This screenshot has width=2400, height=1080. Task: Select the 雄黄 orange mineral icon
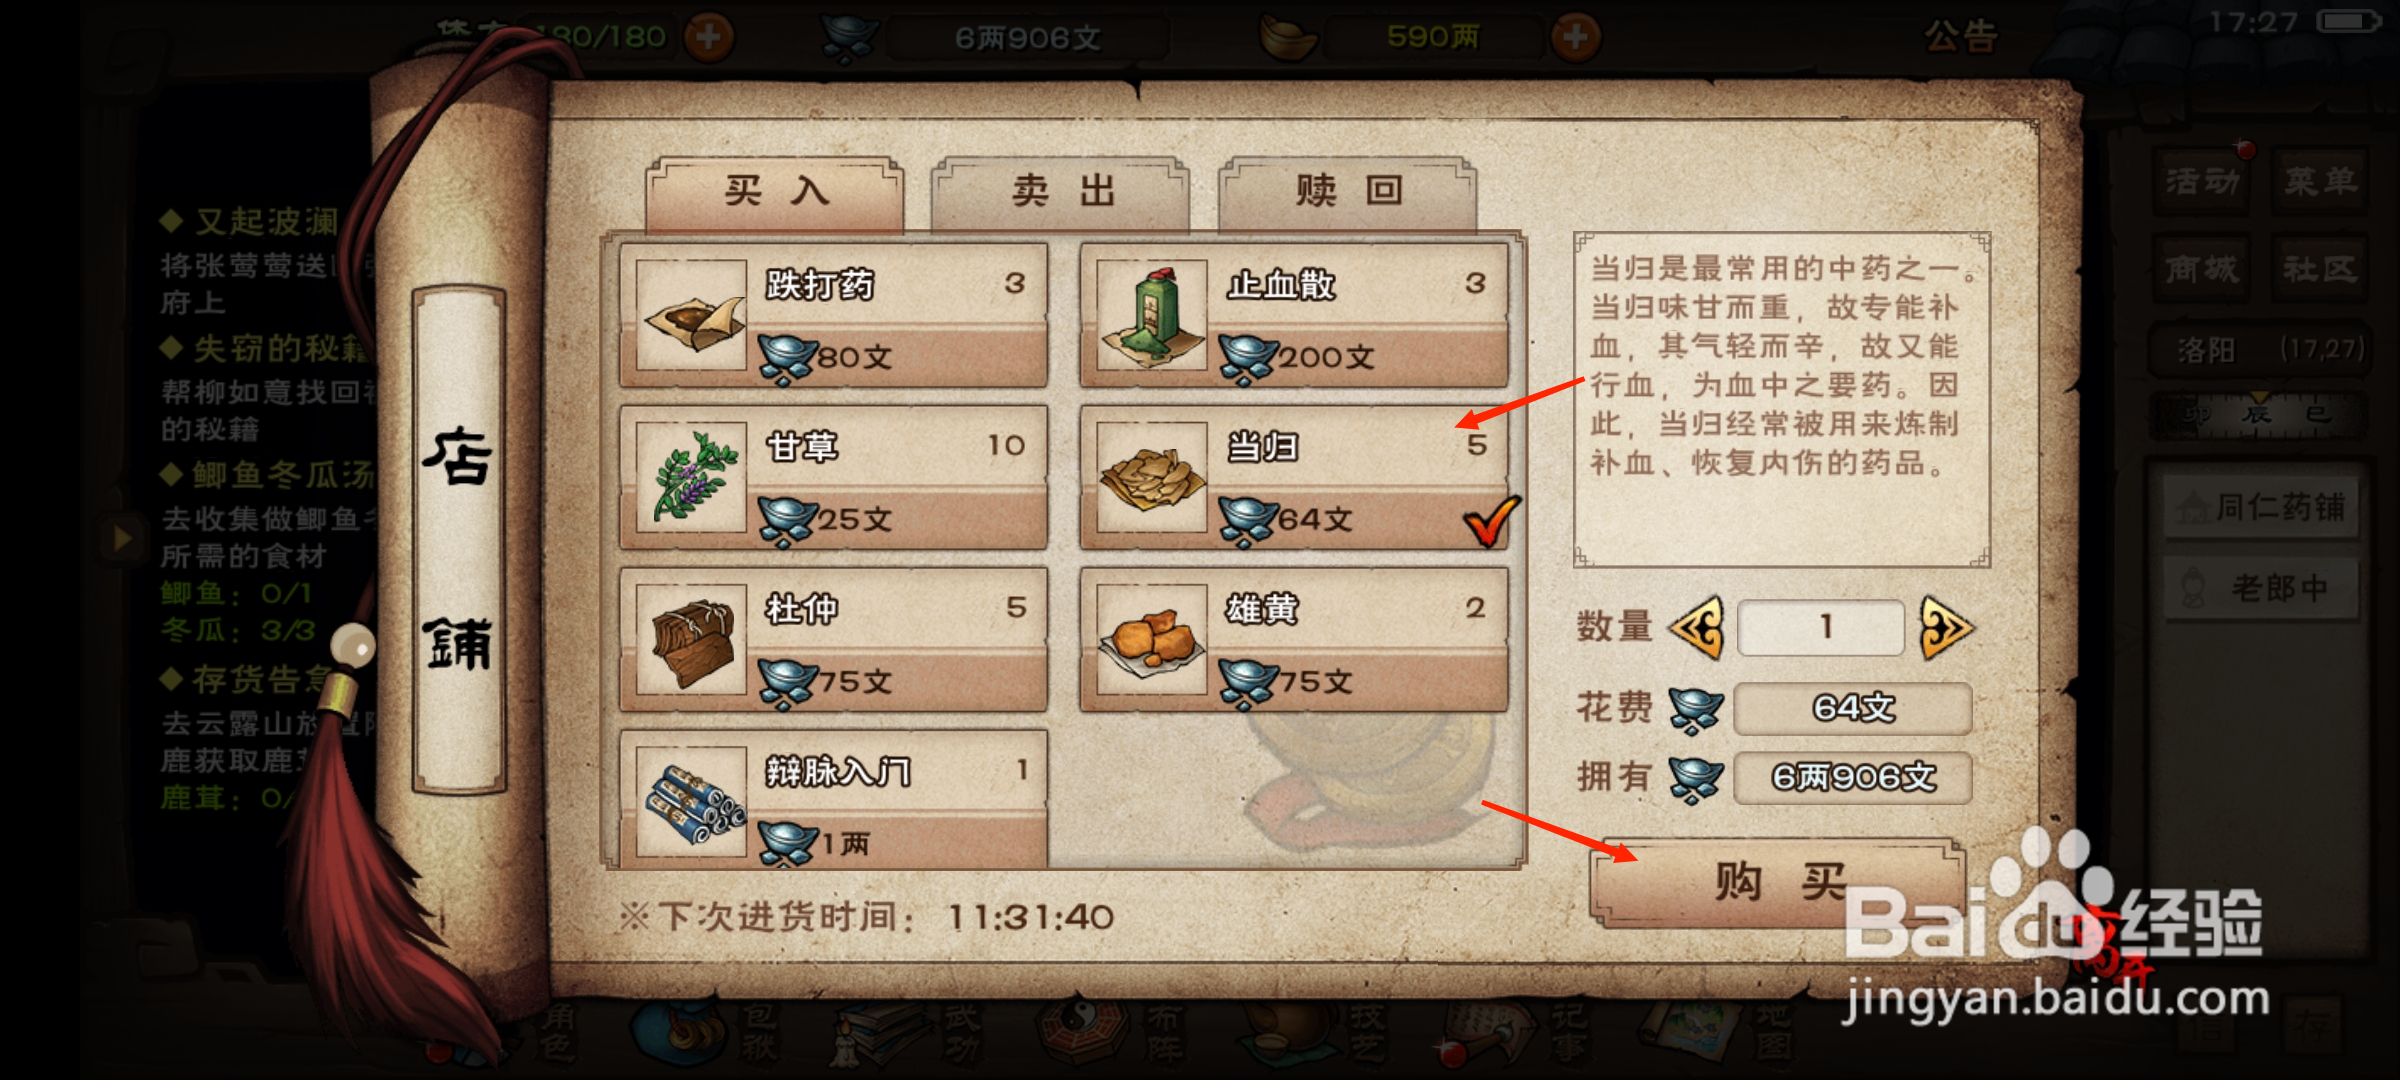[1152, 639]
